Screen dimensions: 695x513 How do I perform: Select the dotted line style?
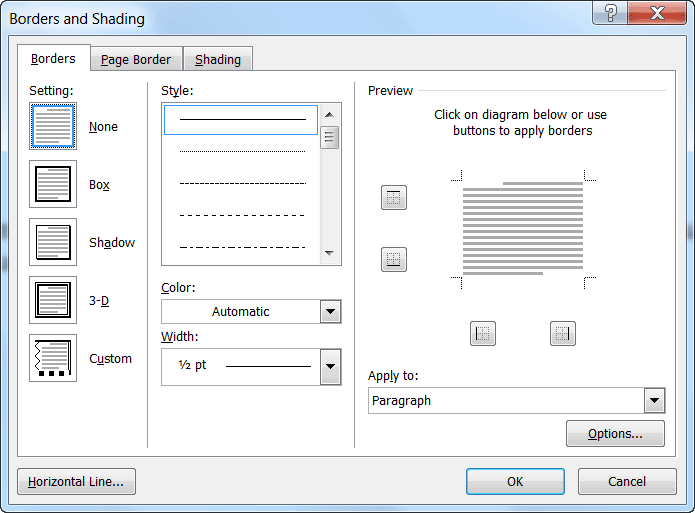[x=242, y=152]
